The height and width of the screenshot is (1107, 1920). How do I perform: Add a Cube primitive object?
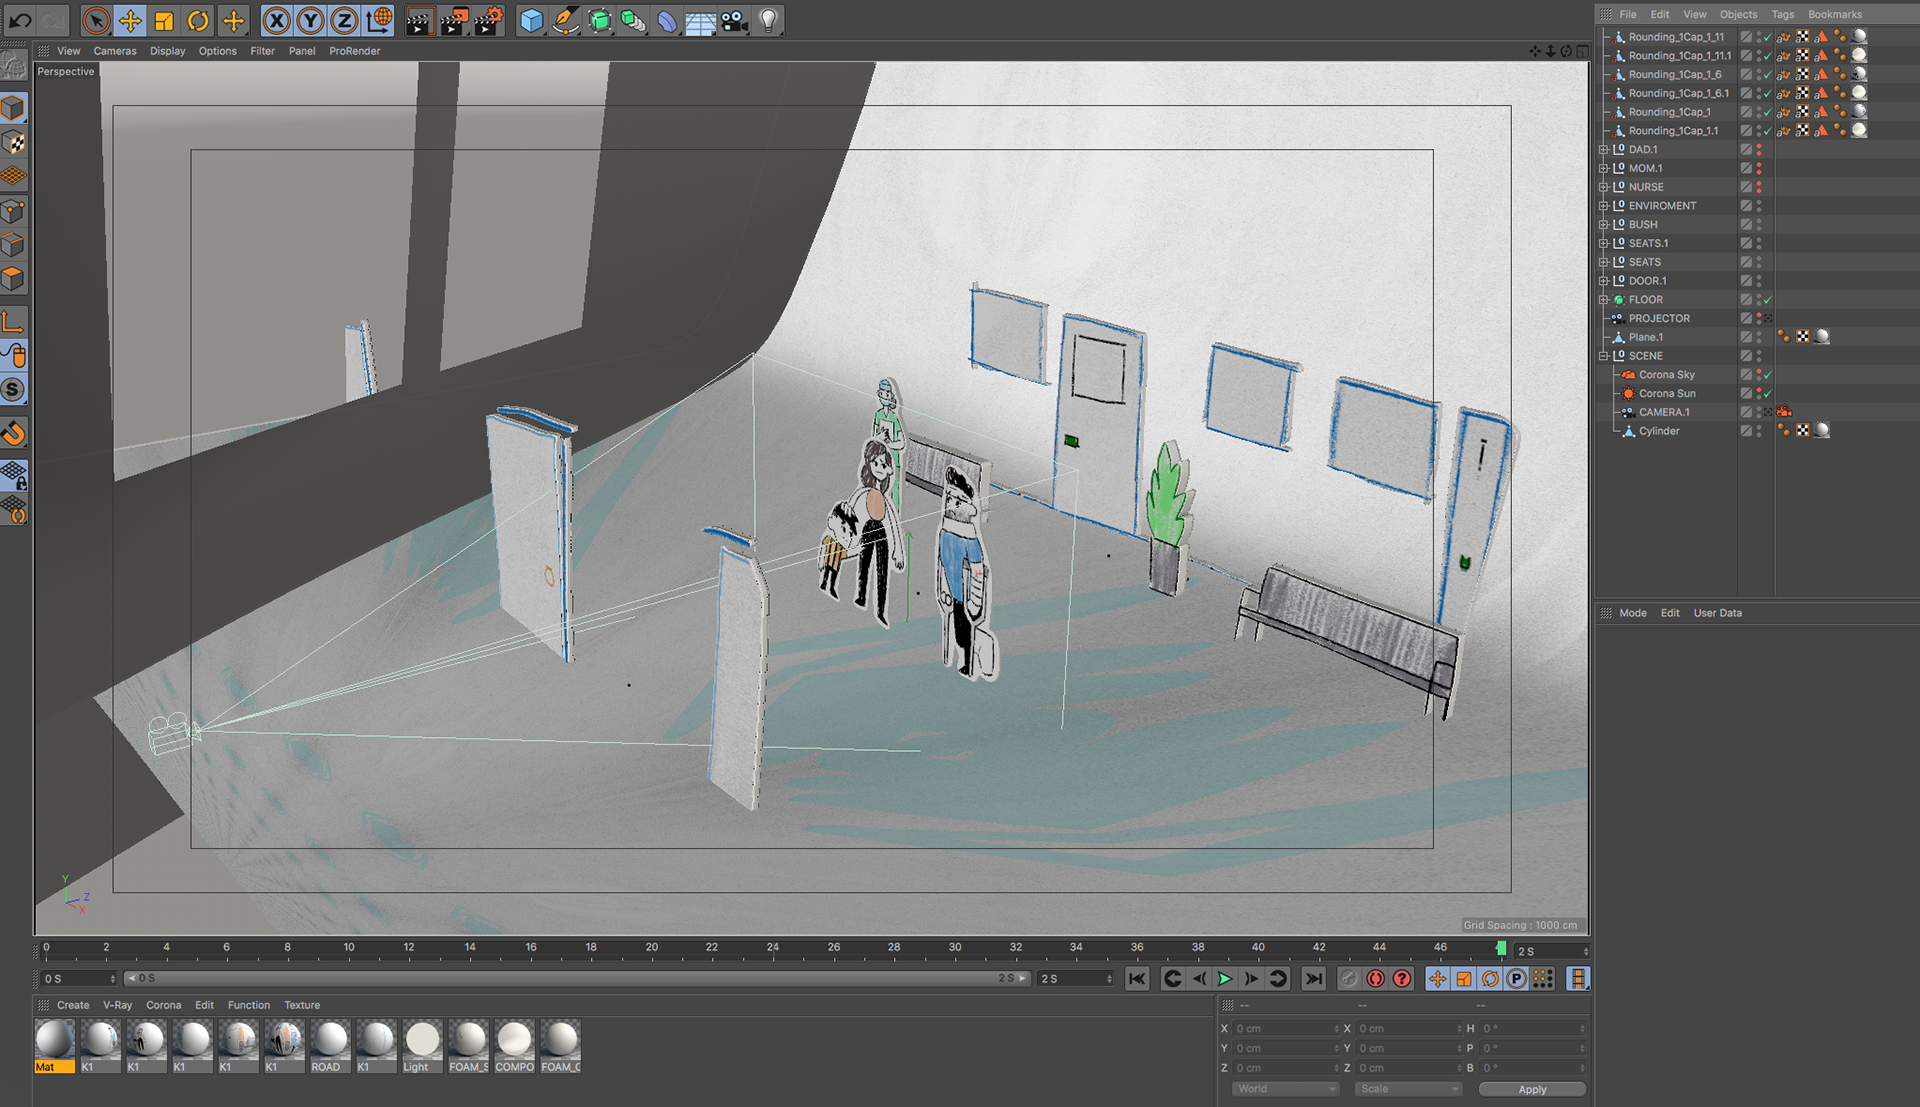point(531,21)
